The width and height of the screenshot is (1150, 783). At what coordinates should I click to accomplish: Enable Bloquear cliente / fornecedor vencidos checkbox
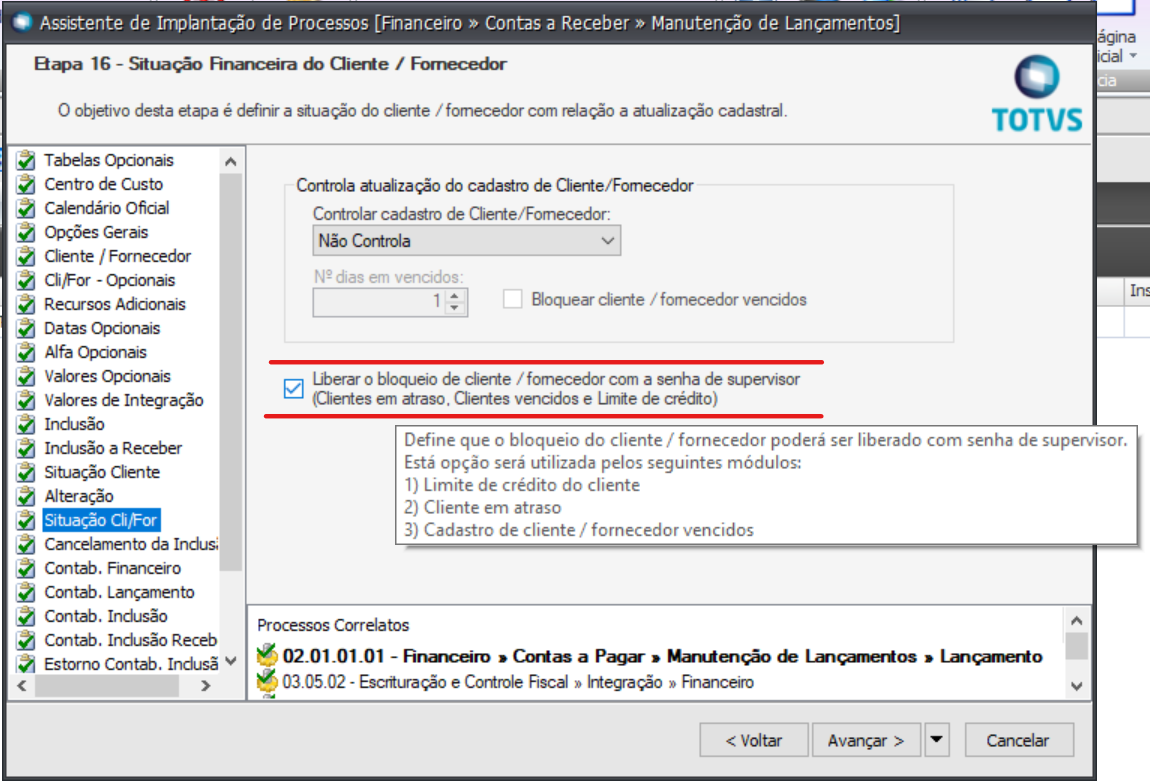tap(513, 299)
